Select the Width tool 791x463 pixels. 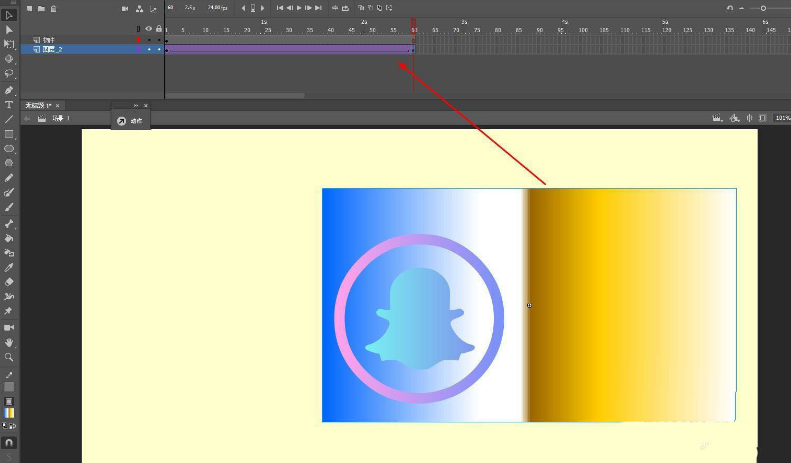pyautogui.click(x=9, y=297)
